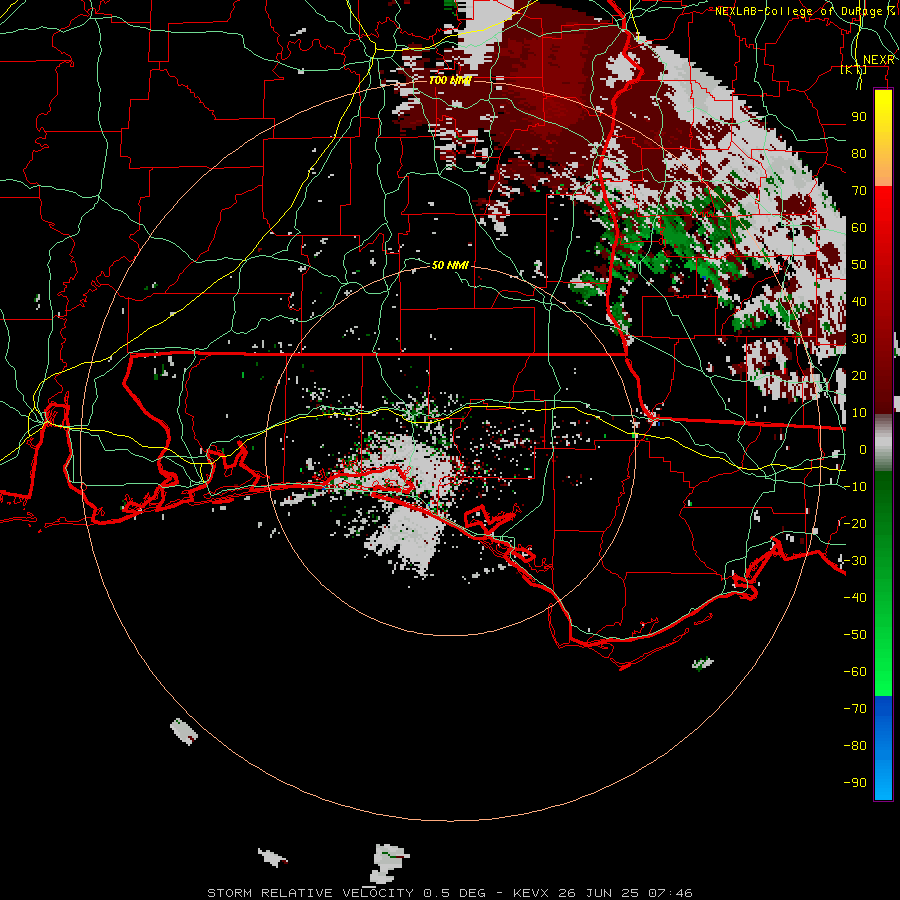The image size is (900, 900).
Task: Click the -20 value on velocity scale
Action: click(855, 523)
